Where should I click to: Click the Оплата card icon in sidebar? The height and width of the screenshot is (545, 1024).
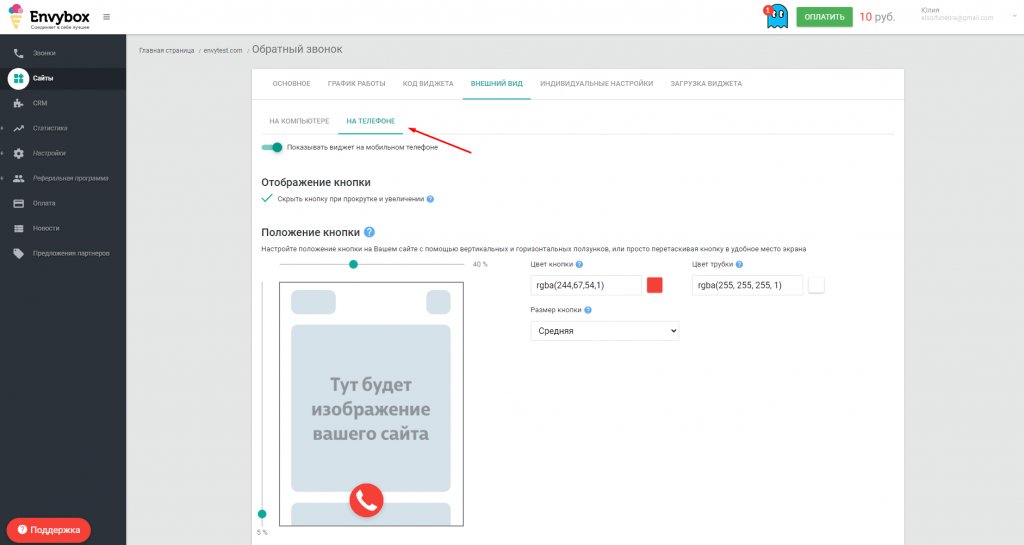pyautogui.click(x=19, y=204)
